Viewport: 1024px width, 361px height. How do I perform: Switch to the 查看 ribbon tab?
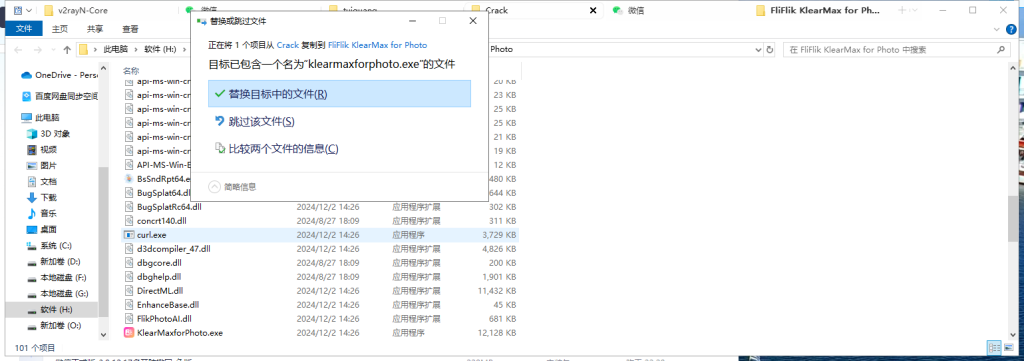(130, 29)
